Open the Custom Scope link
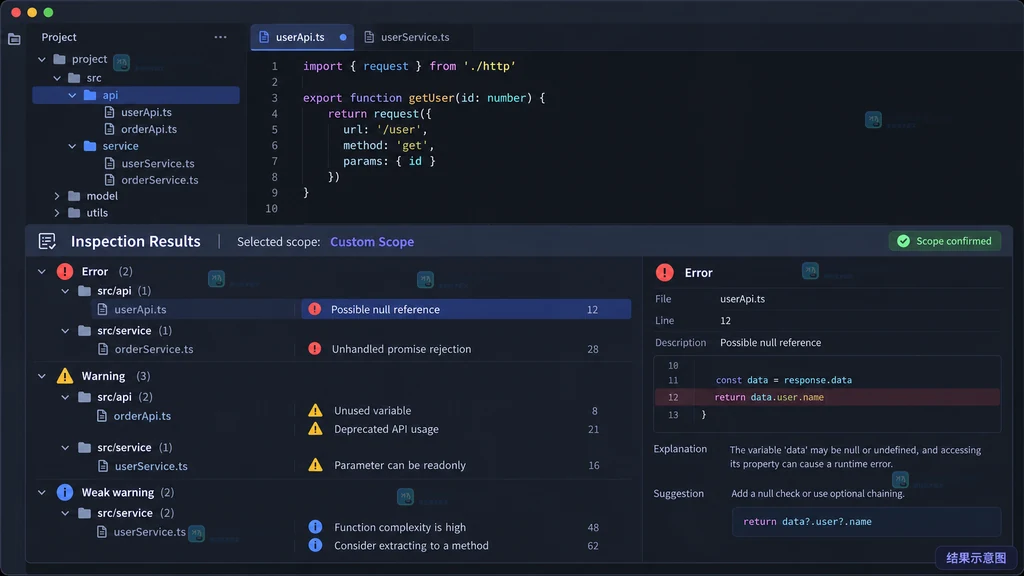The height and width of the screenshot is (576, 1024). [372, 242]
